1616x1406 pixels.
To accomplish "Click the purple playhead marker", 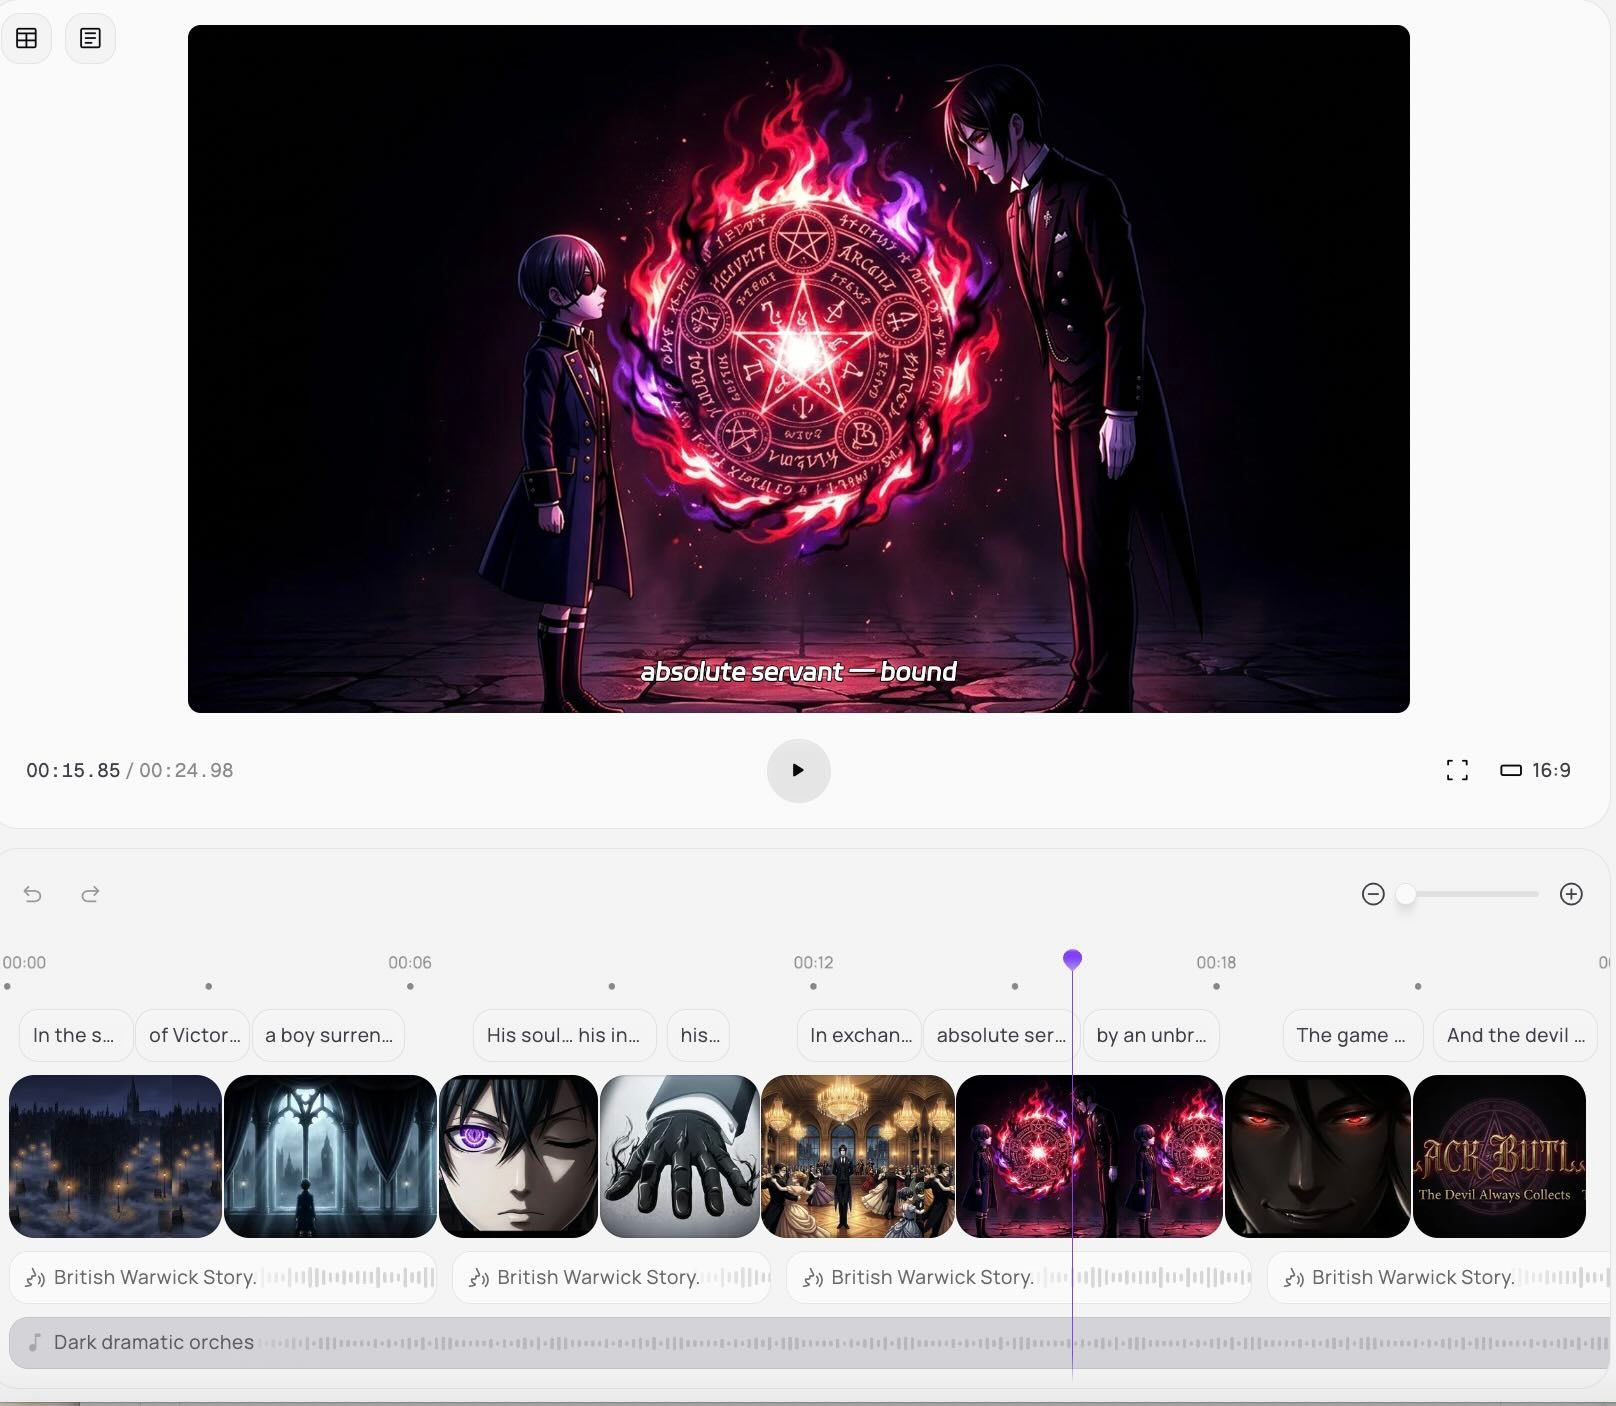I will click(1072, 960).
